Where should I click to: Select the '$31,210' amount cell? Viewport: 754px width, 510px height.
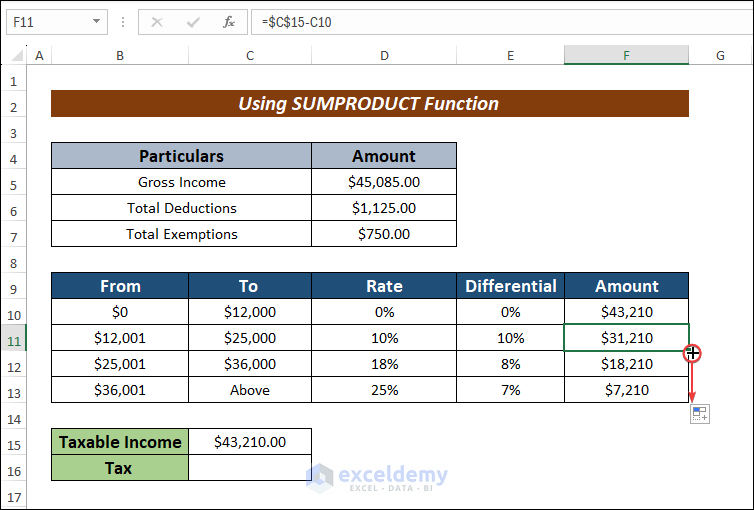pos(627,338)
